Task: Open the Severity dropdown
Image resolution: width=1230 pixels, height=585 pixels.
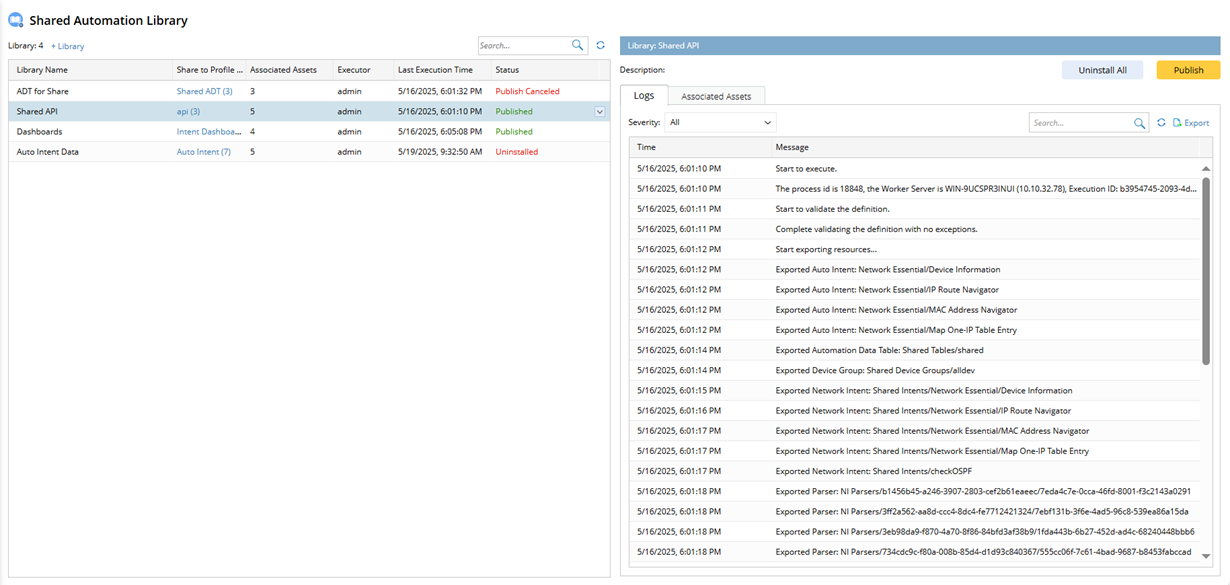Action: click(x=720, y=122)
